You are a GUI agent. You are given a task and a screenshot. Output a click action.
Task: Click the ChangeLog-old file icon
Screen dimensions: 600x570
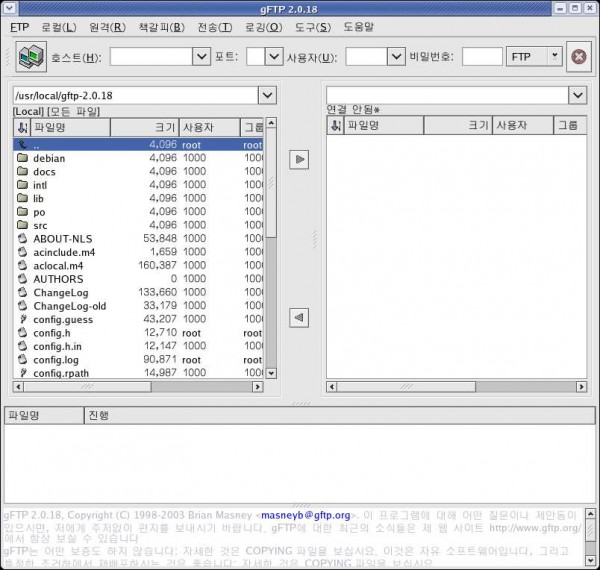click(23, 305)
